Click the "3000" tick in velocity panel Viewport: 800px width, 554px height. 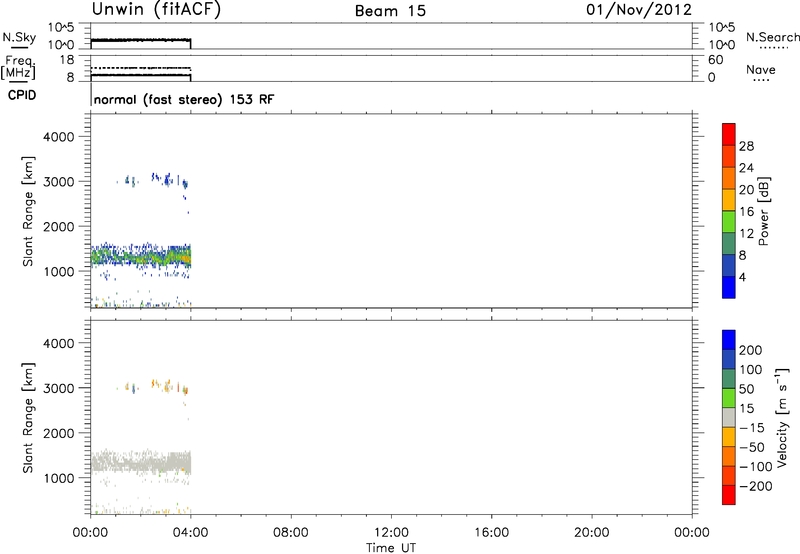(59, 388)
